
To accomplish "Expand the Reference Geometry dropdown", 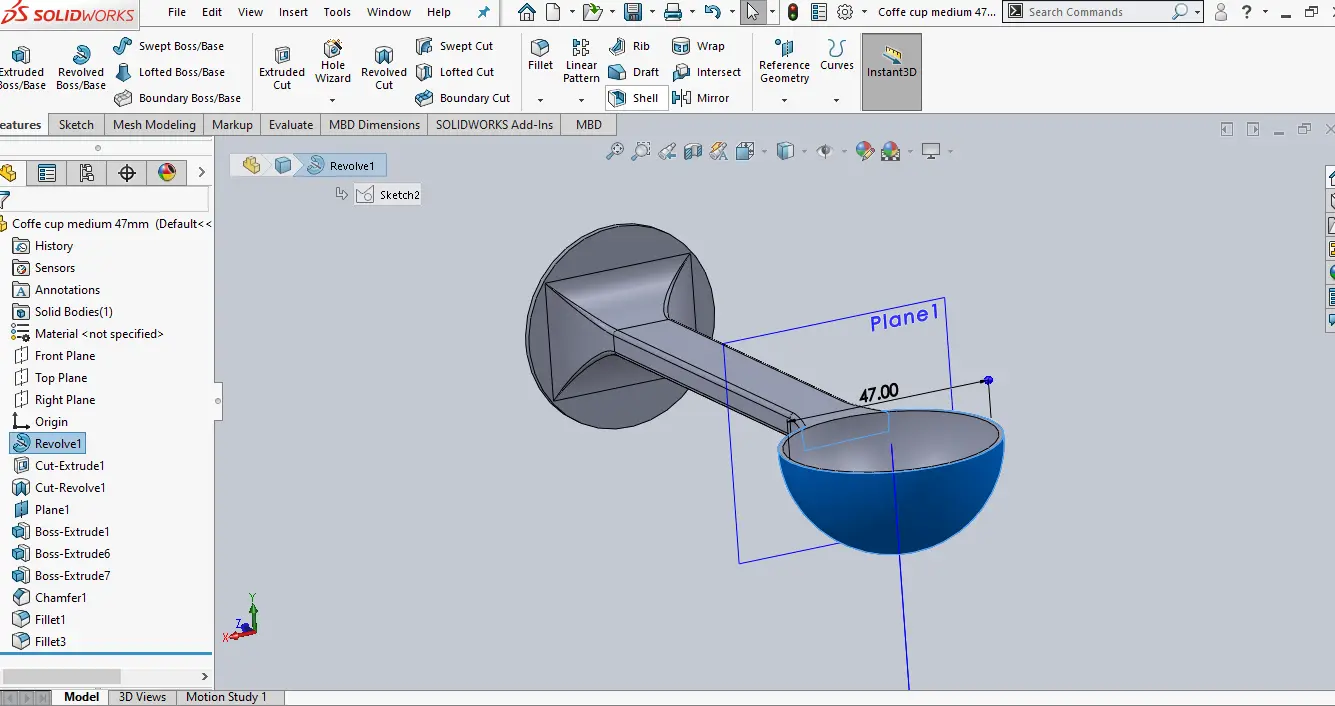I will coord(784,100).
